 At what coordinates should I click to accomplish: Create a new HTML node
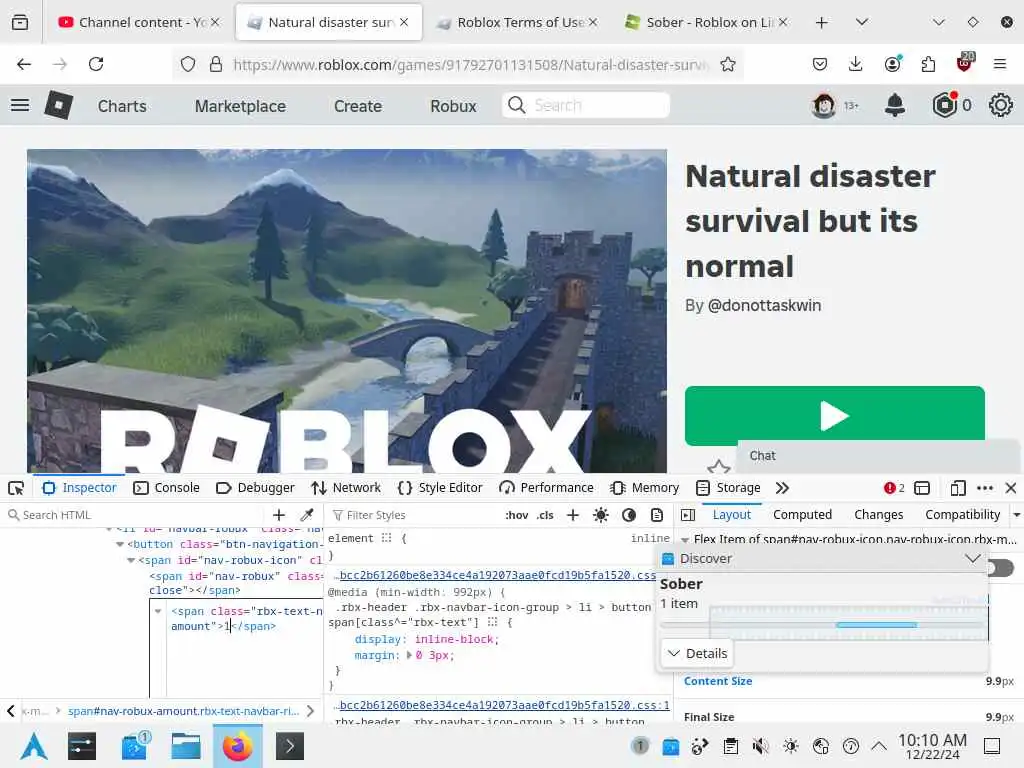(x=279, y=515)
